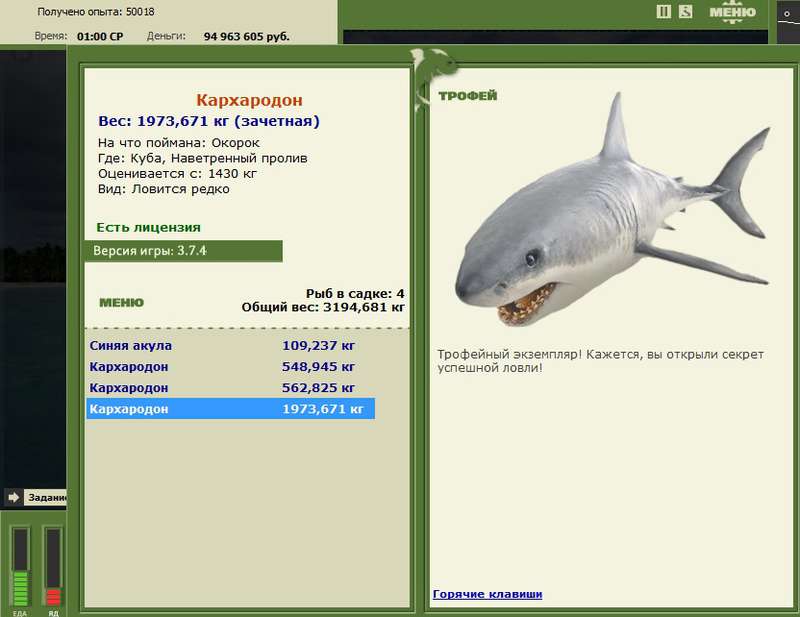Select Кархародон 548,945 кг entry
The width and height of the screenshot is (800, 617).
tap(231, 366)
